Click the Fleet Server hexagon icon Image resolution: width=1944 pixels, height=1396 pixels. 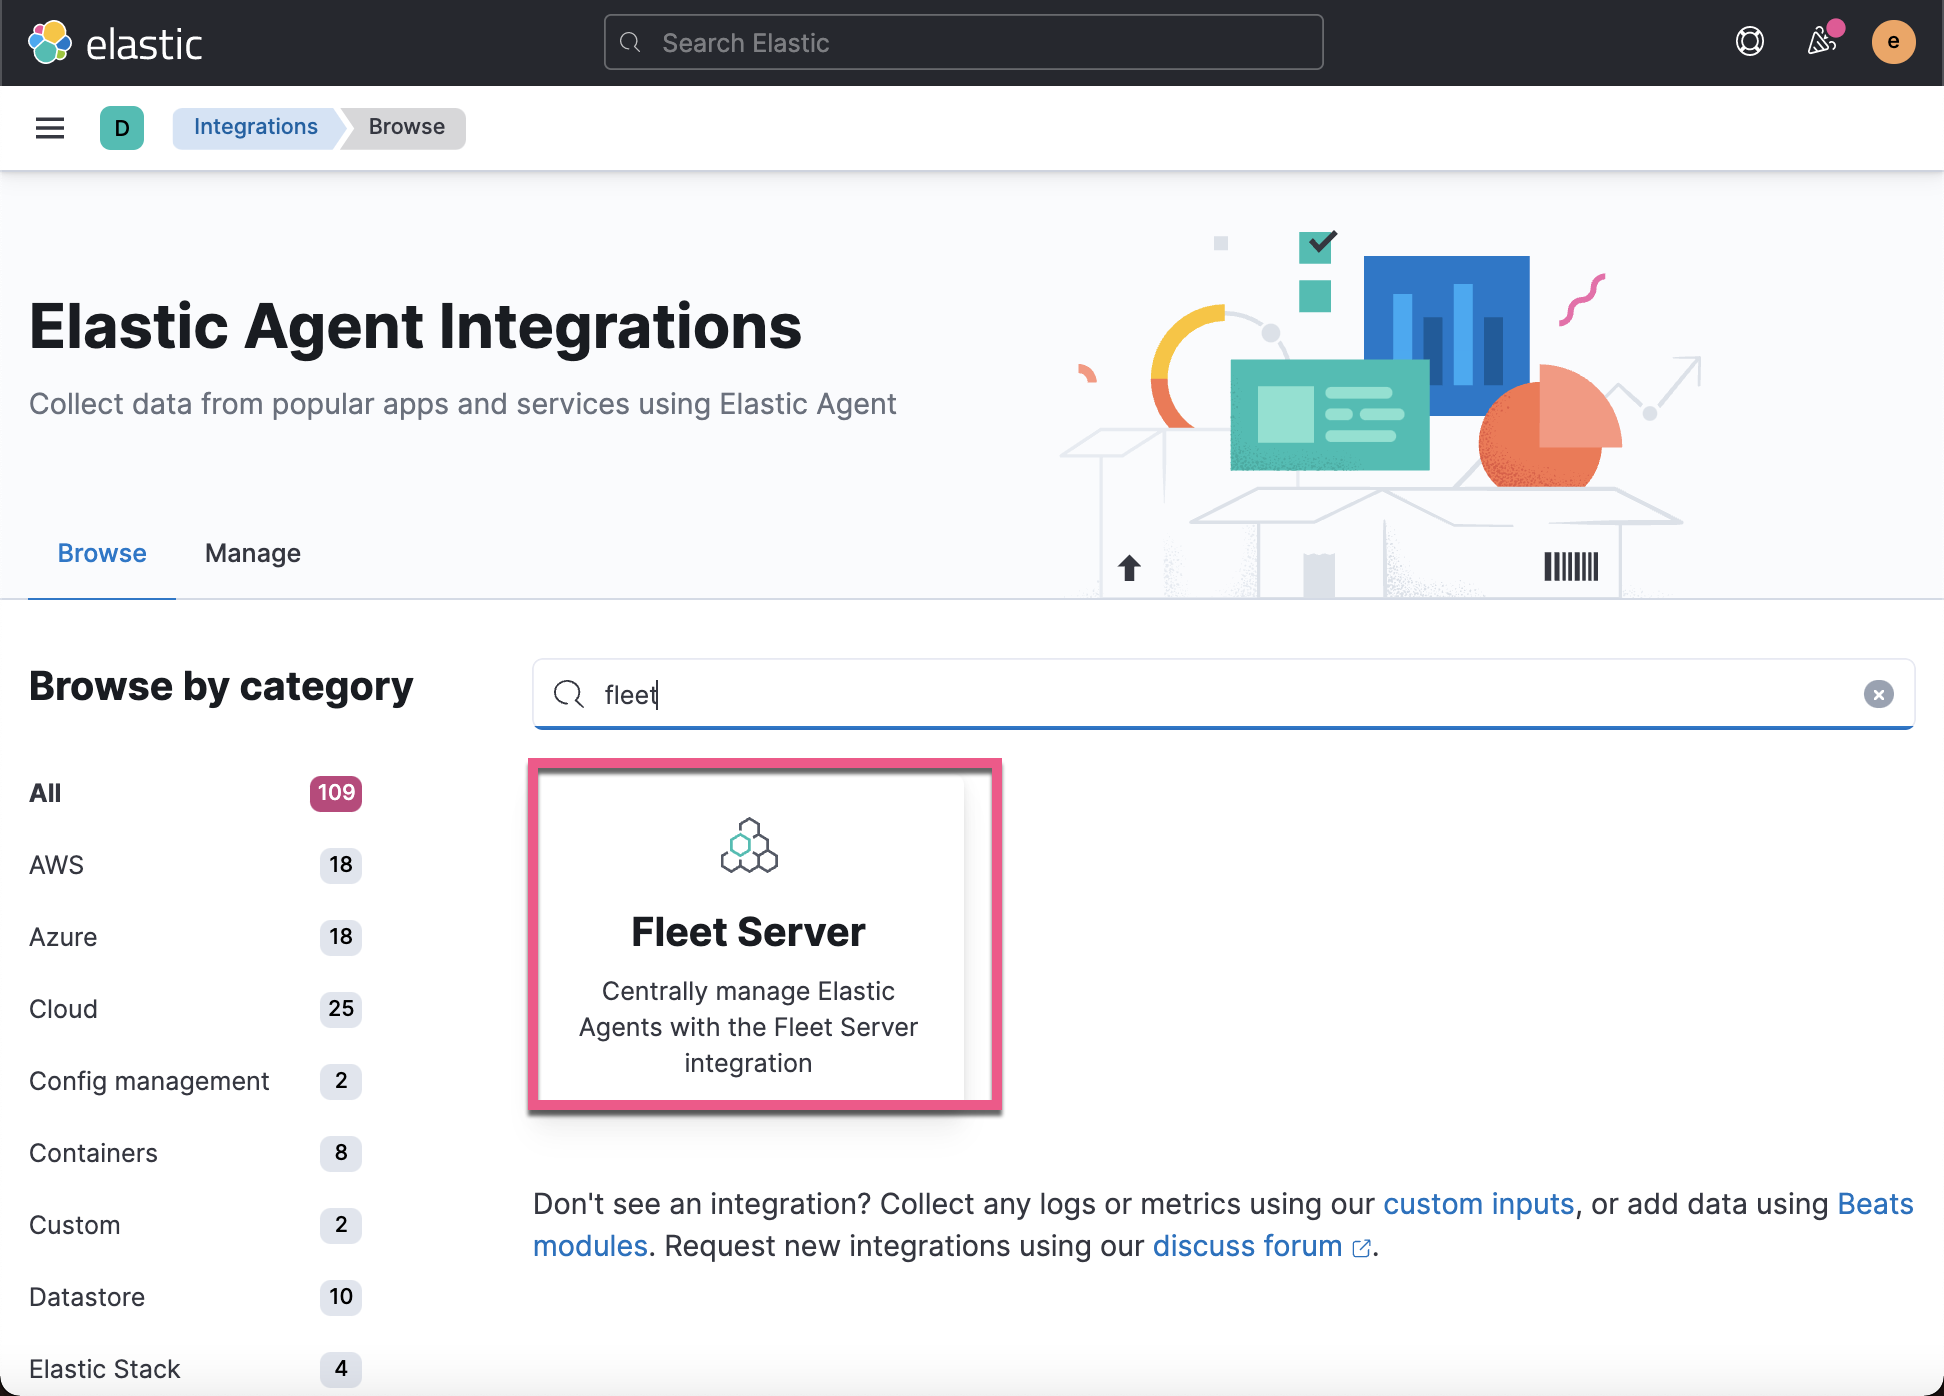(x=749, y=846)
